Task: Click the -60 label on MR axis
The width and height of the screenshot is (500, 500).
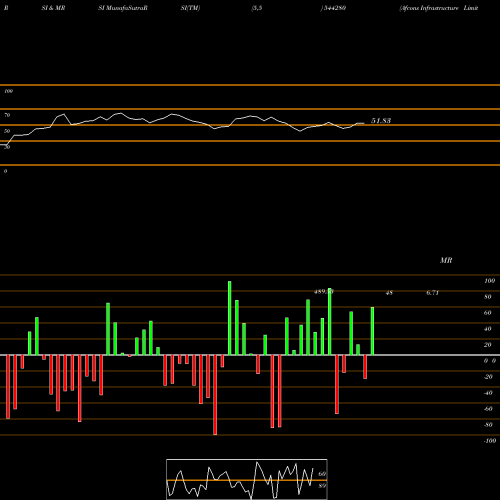Action: 488,409
